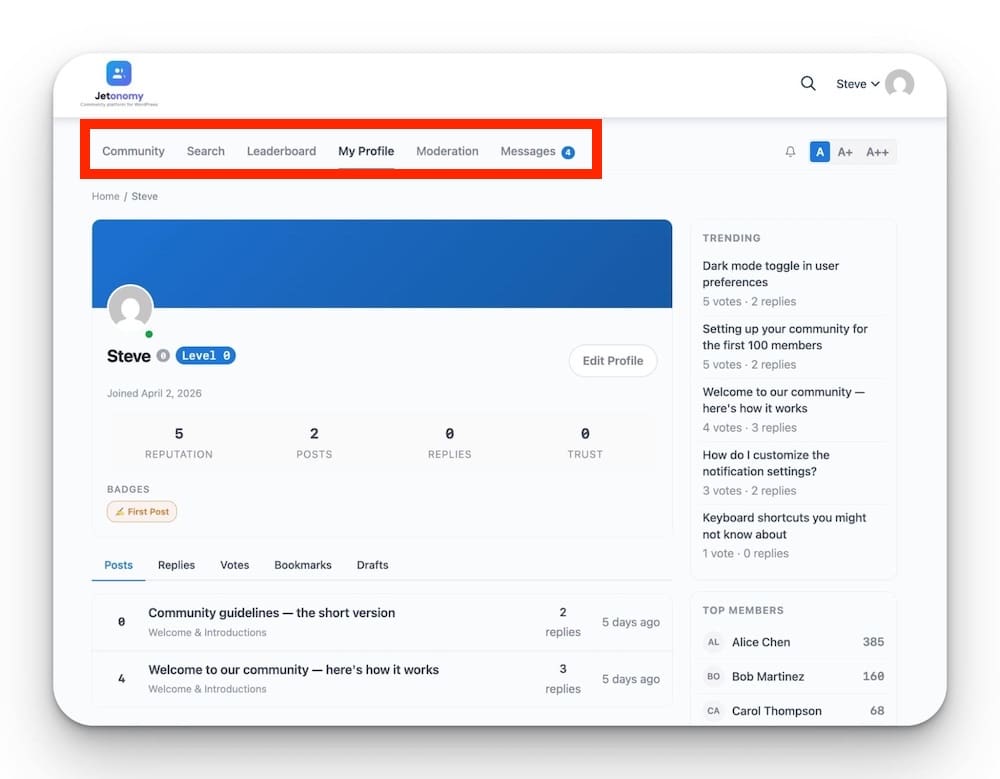Open trending notification settings topic
Viewport: 1000px width, 779px height.
(766, 463)
